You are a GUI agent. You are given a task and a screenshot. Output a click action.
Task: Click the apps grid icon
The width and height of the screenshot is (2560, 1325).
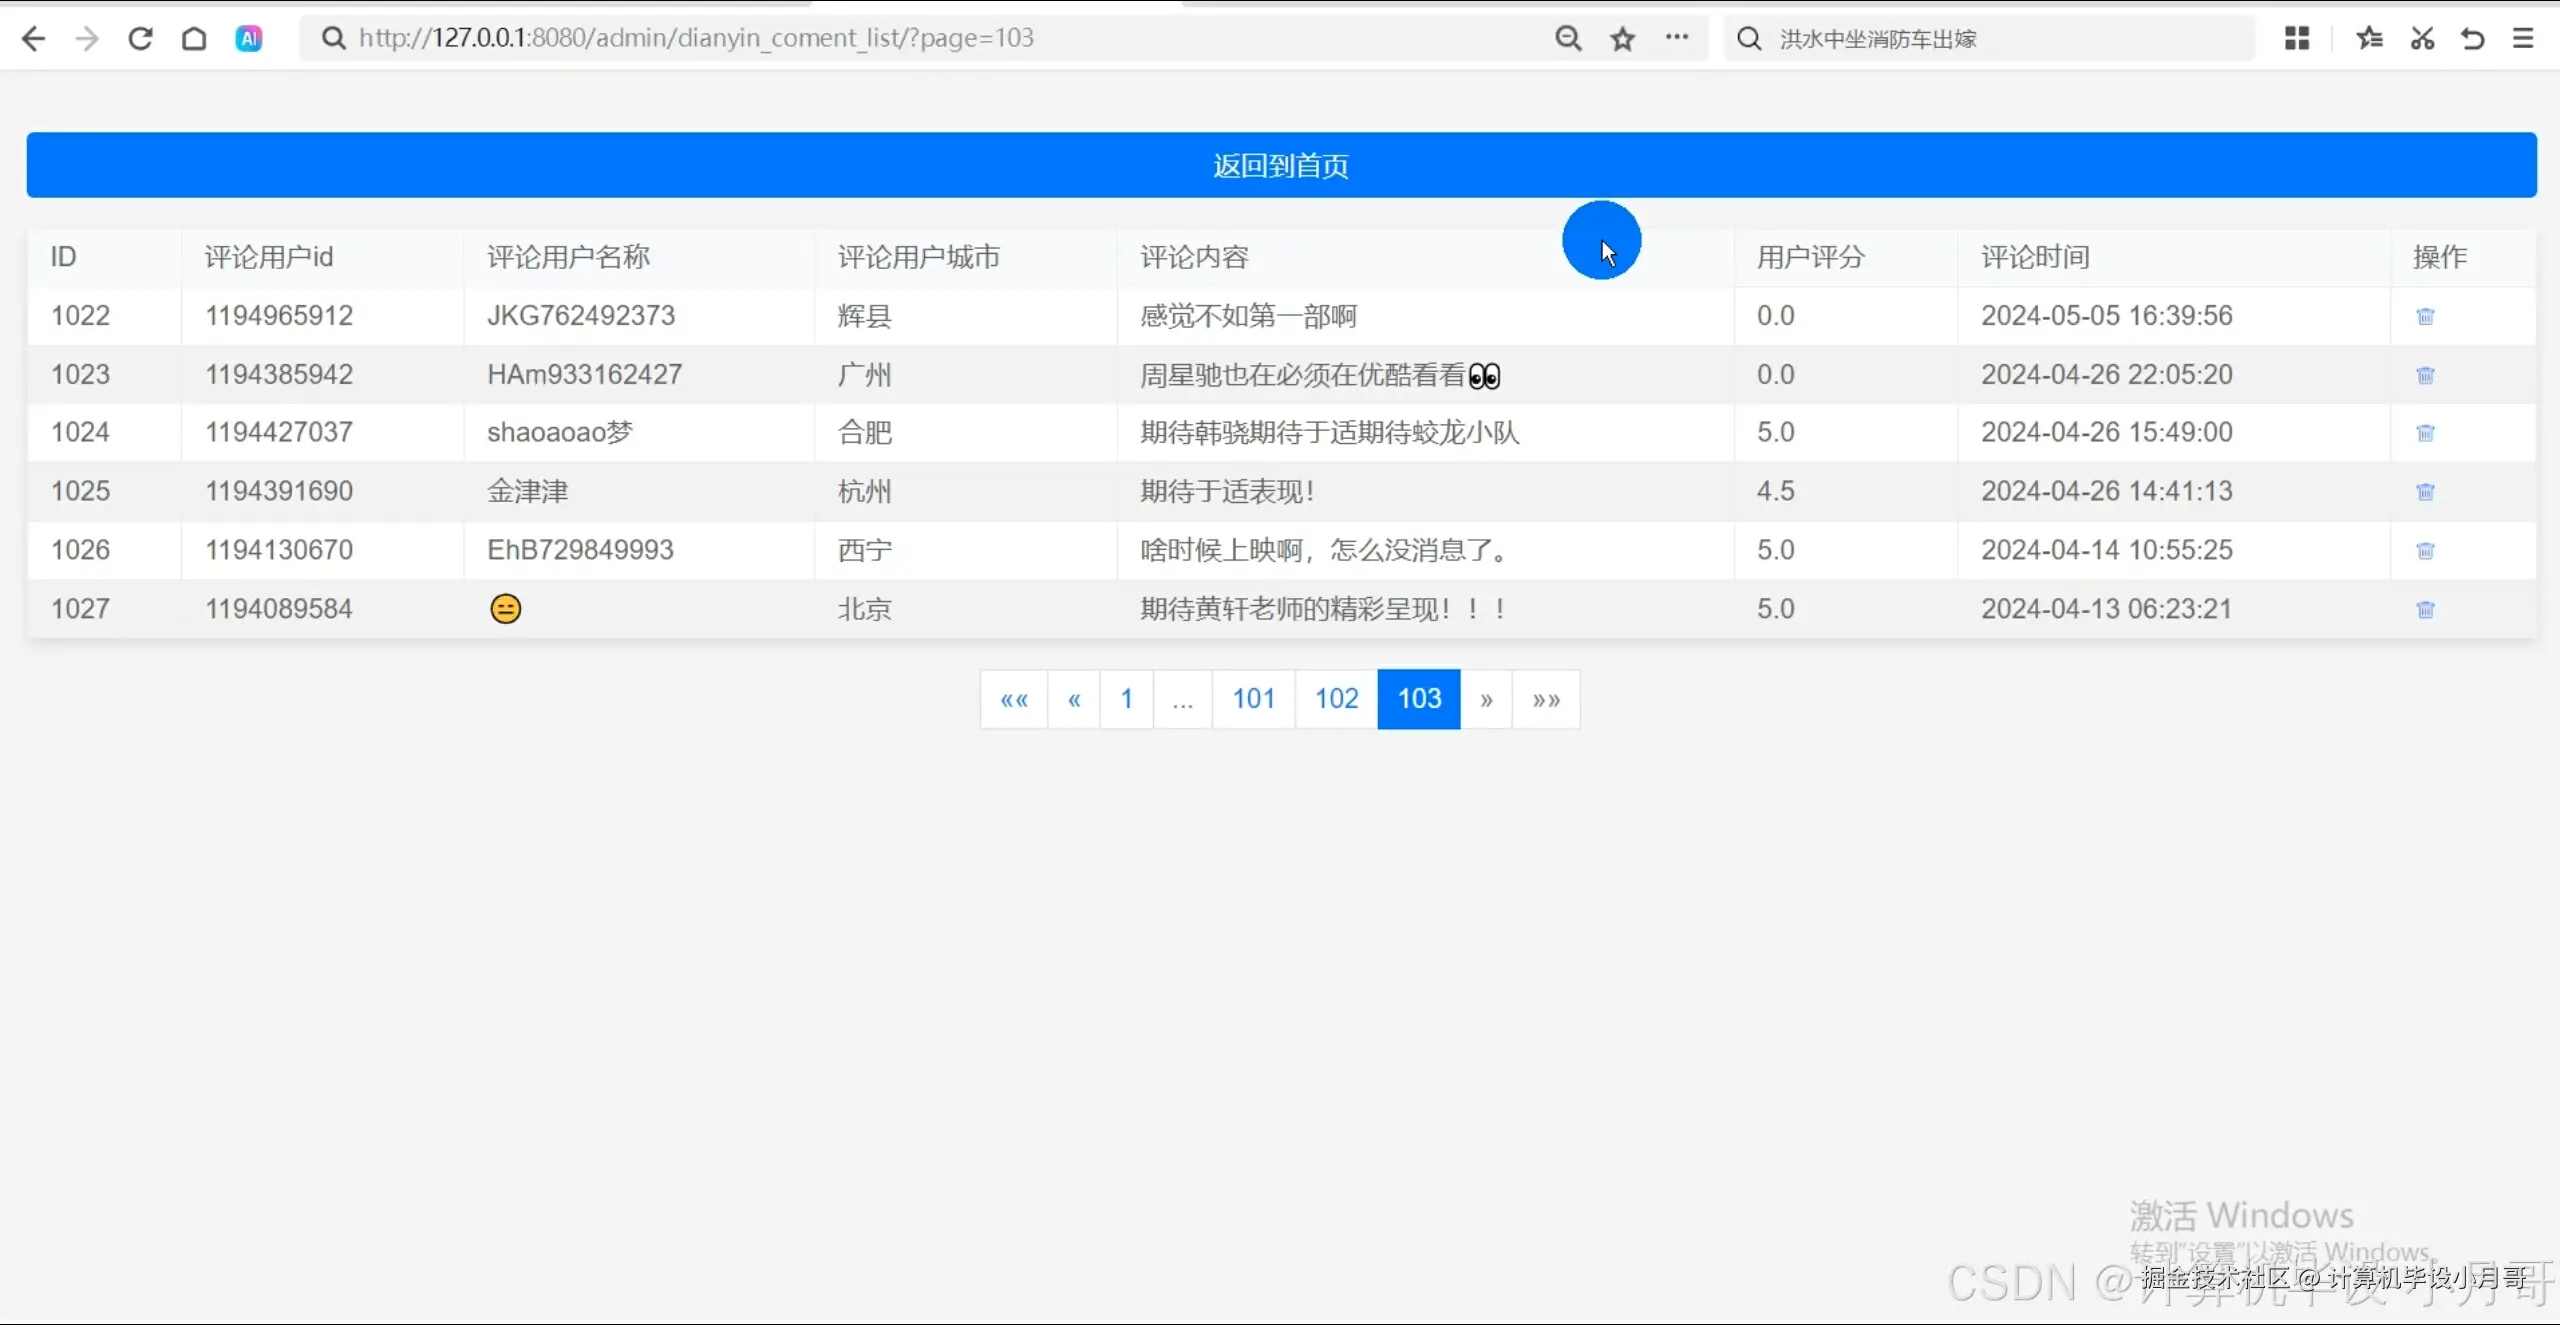pos(2296,38)
